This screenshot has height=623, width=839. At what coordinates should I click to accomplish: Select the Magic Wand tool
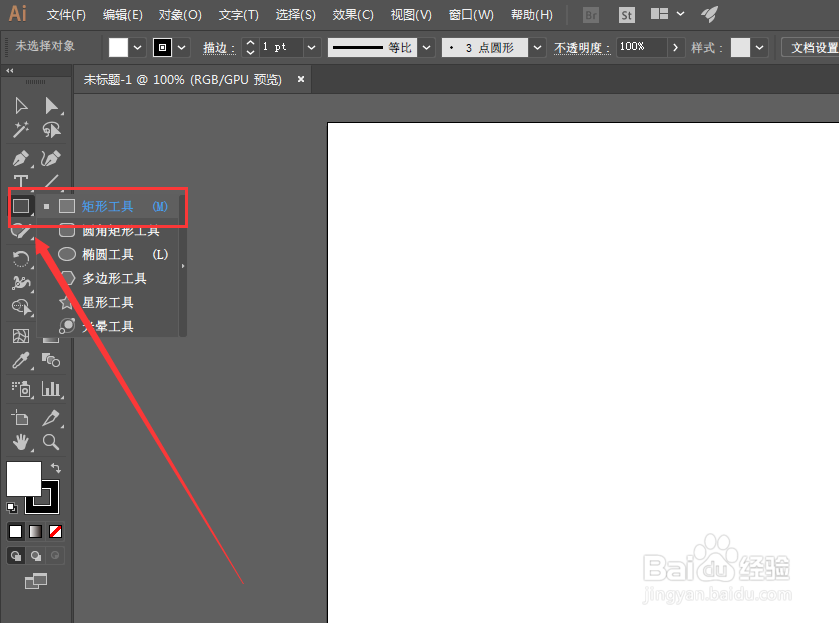(x=21, y=130)
